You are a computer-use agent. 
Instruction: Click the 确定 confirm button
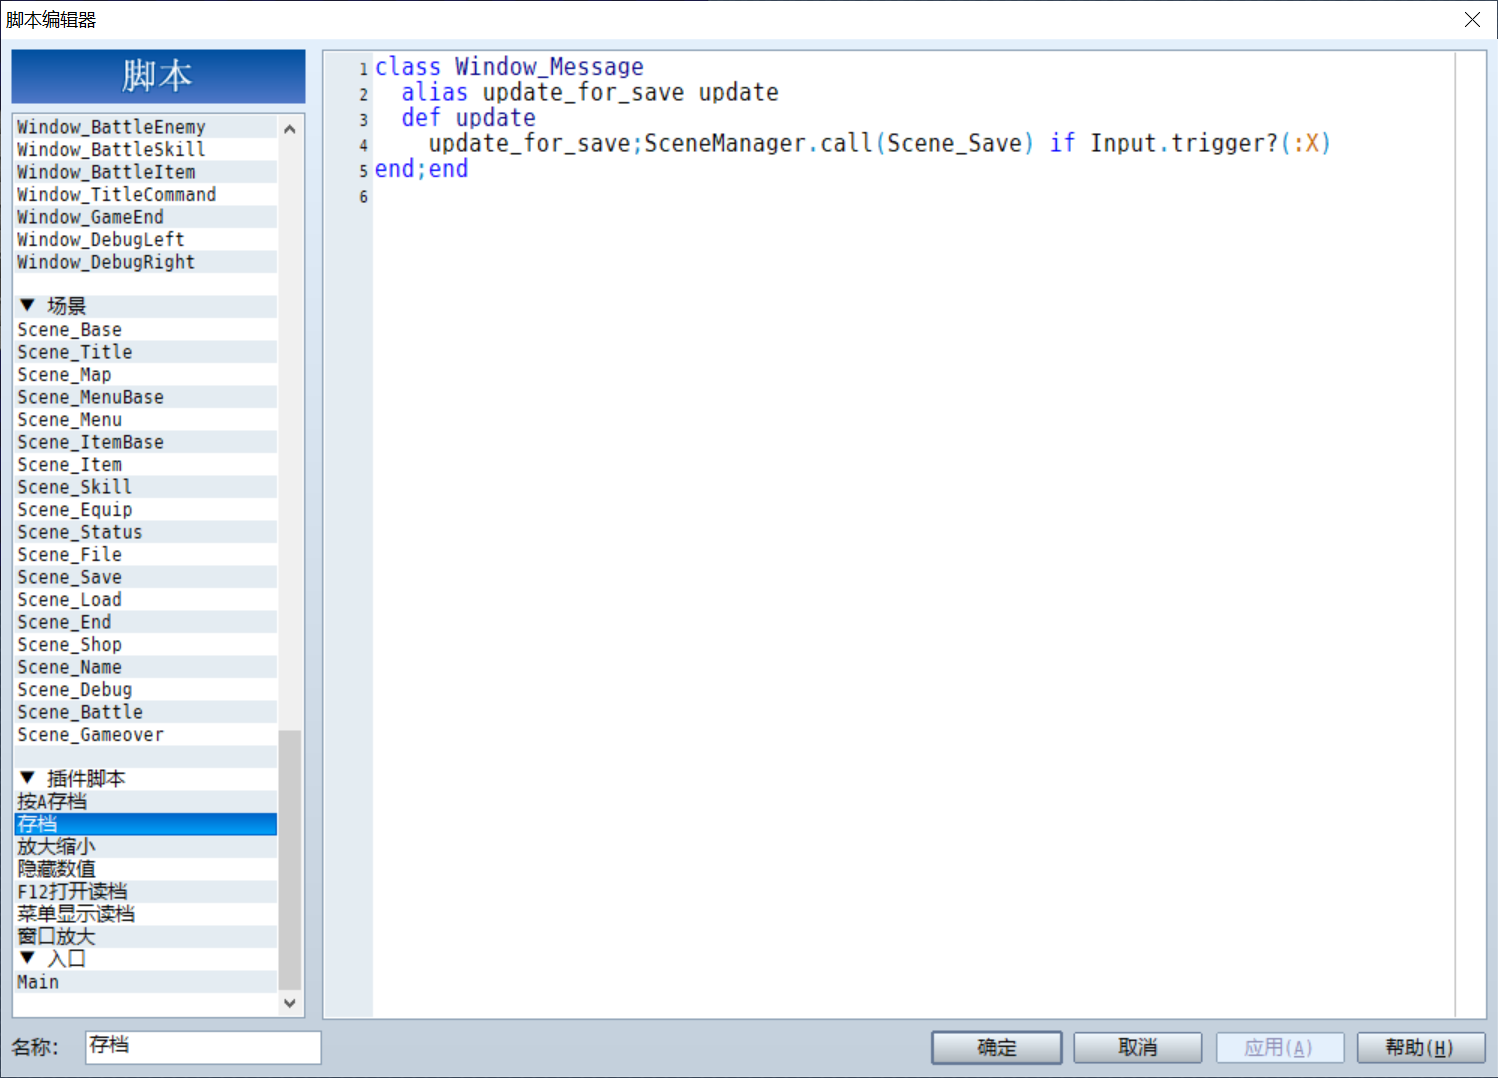pyautogui.click(x=996, y=1047)
